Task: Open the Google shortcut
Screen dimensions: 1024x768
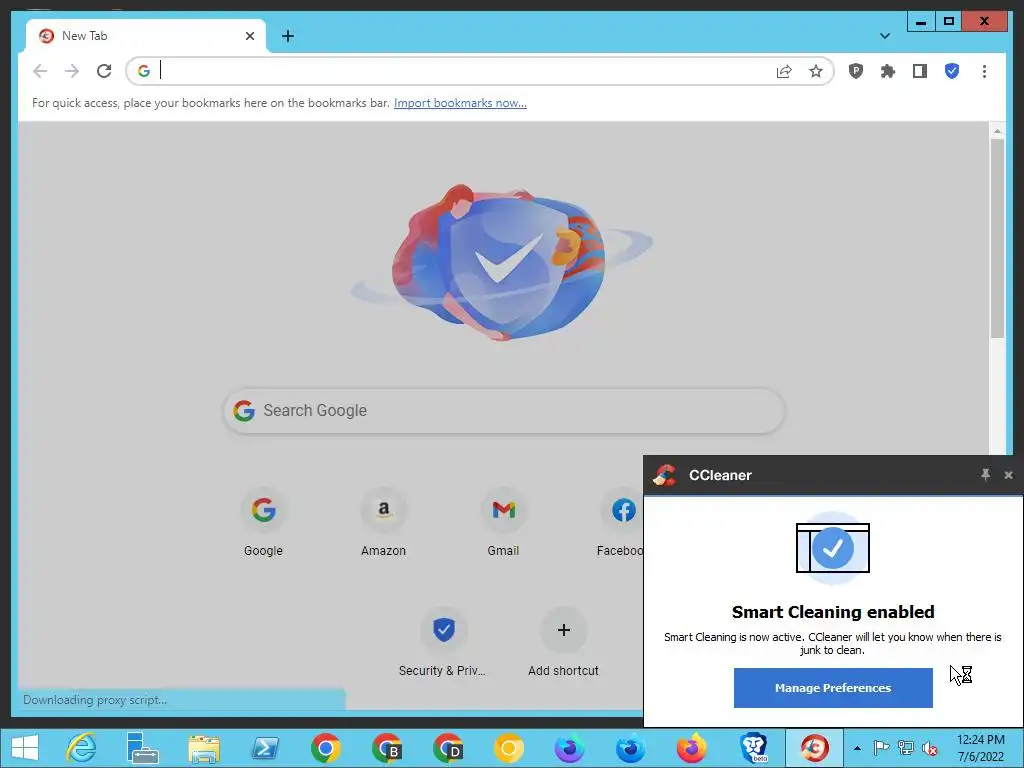Action: (263, 522)
